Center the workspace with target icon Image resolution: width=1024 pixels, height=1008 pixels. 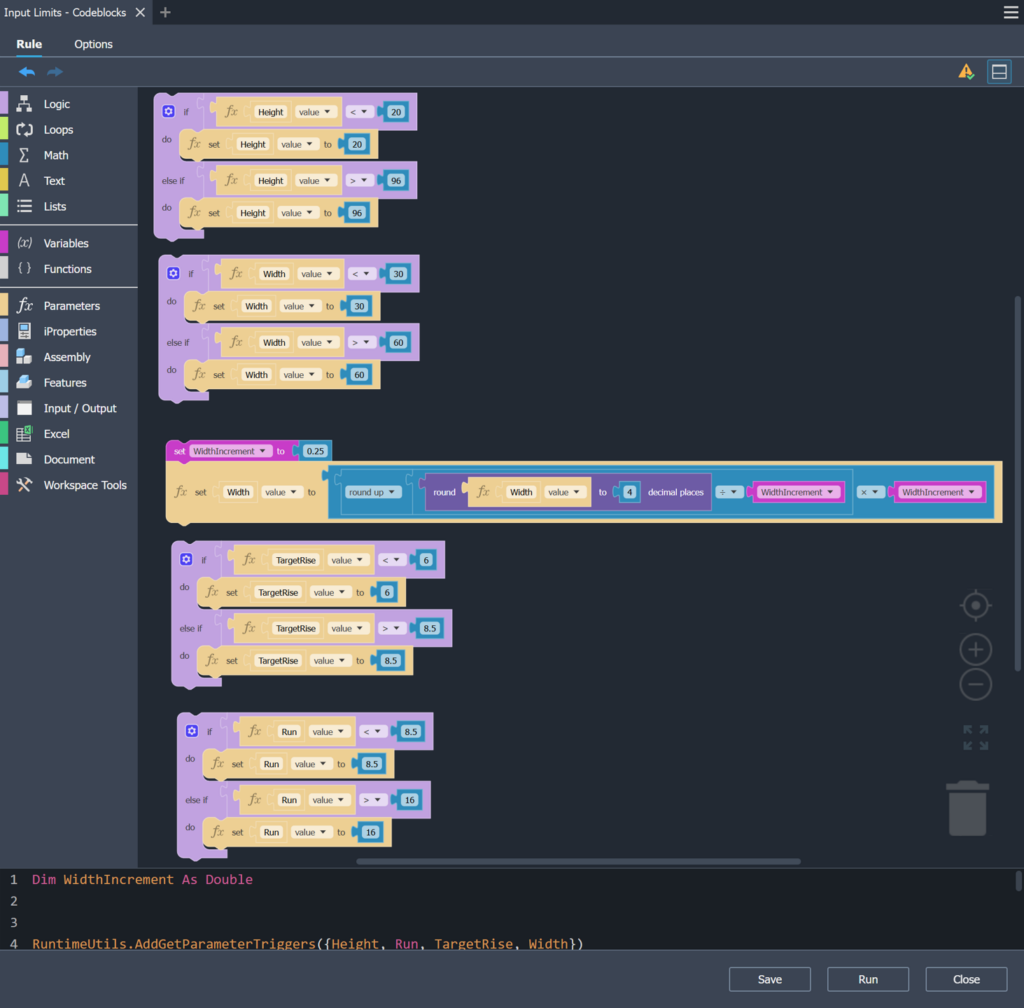[976, 606]
